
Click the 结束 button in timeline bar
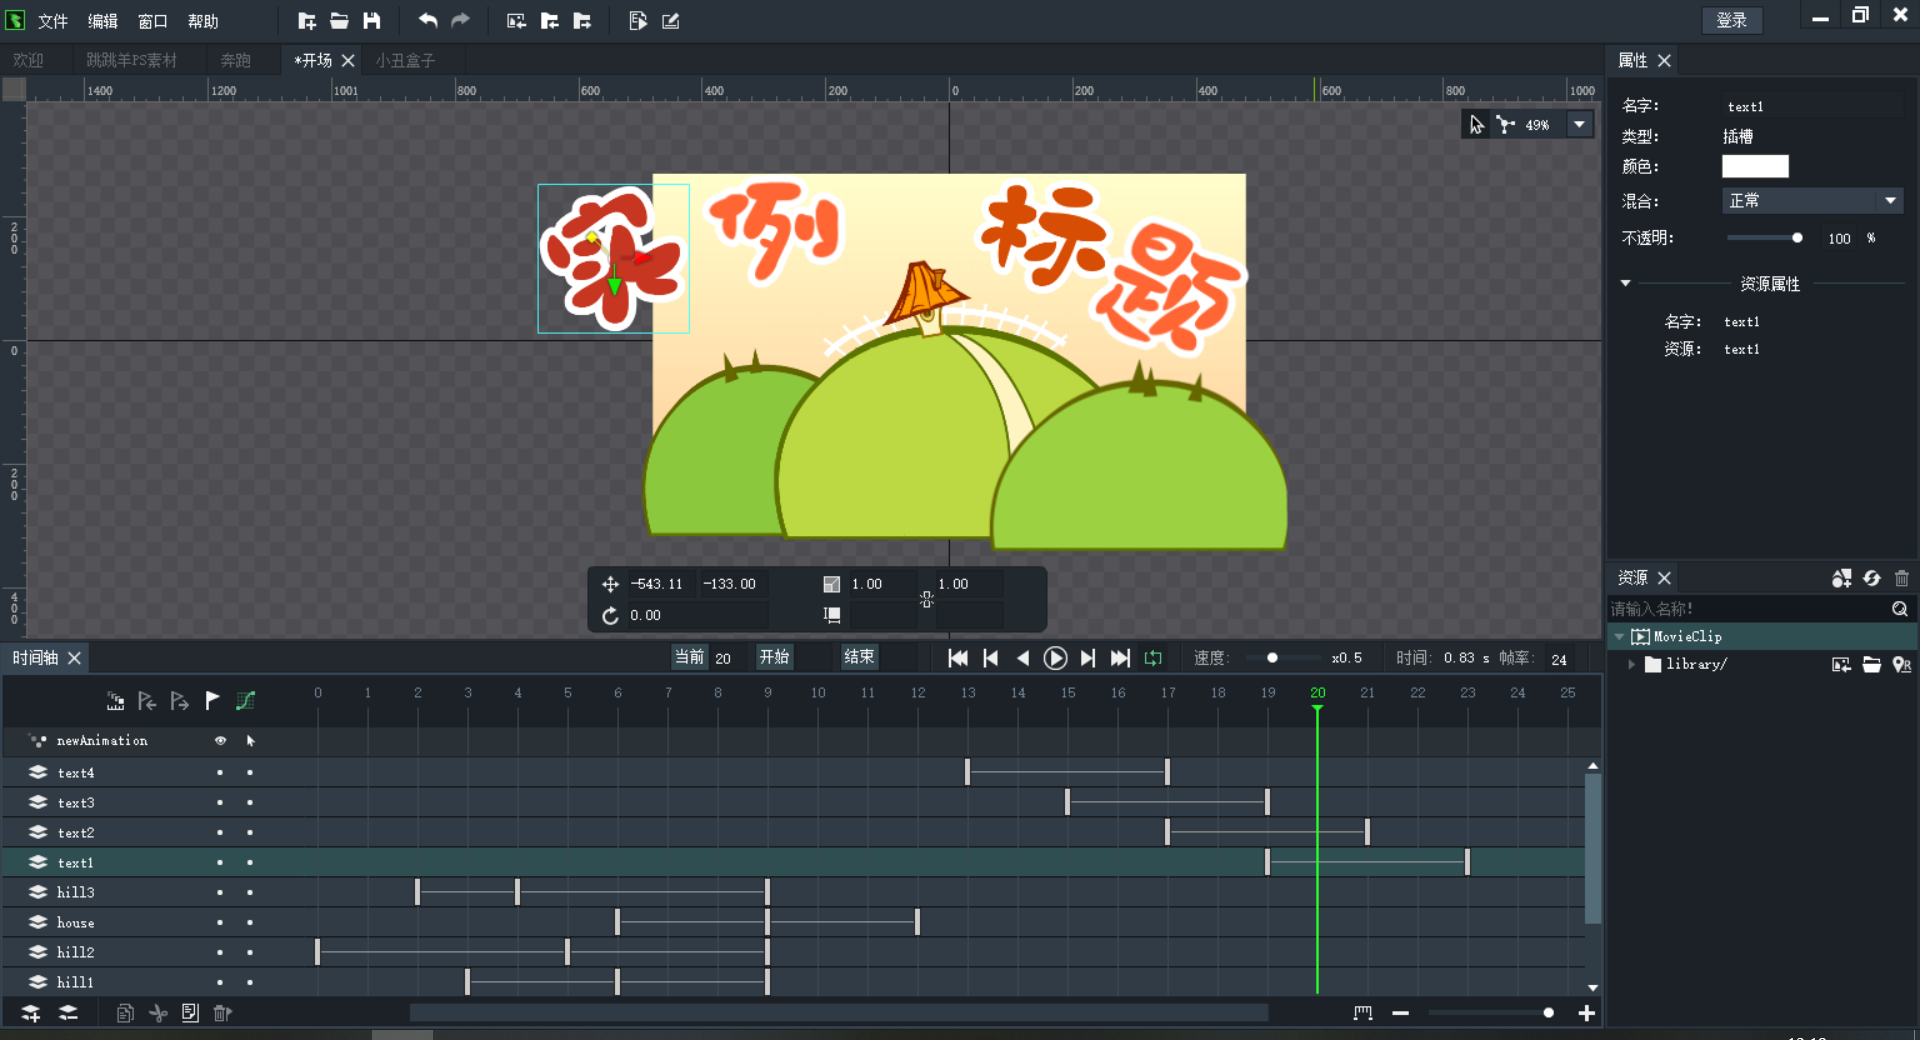point(859,657)
